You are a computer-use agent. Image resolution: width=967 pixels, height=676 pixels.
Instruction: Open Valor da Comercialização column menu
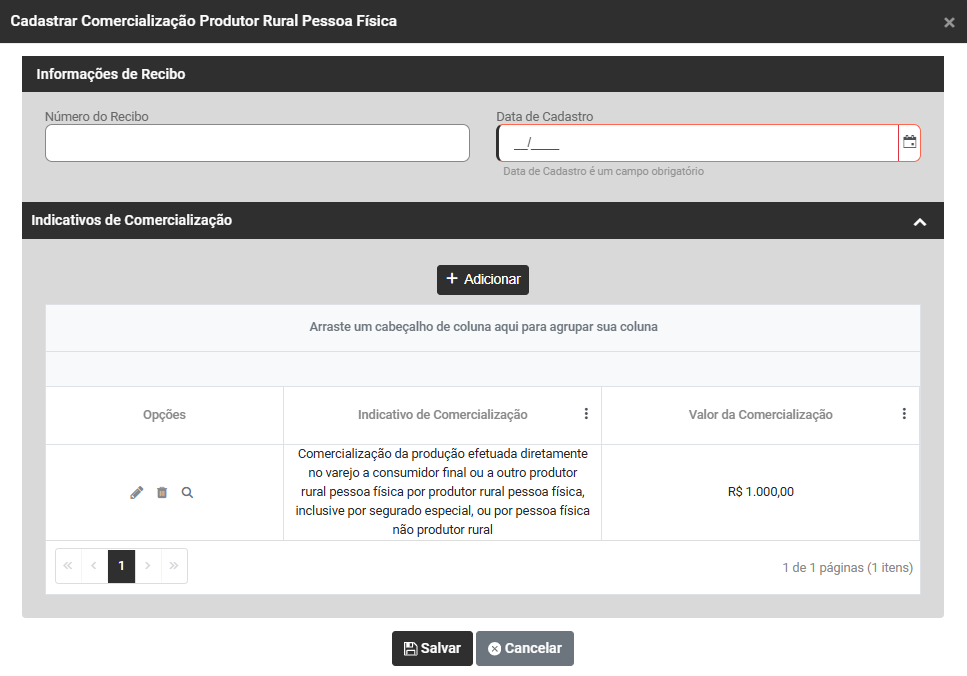point(904,414)
